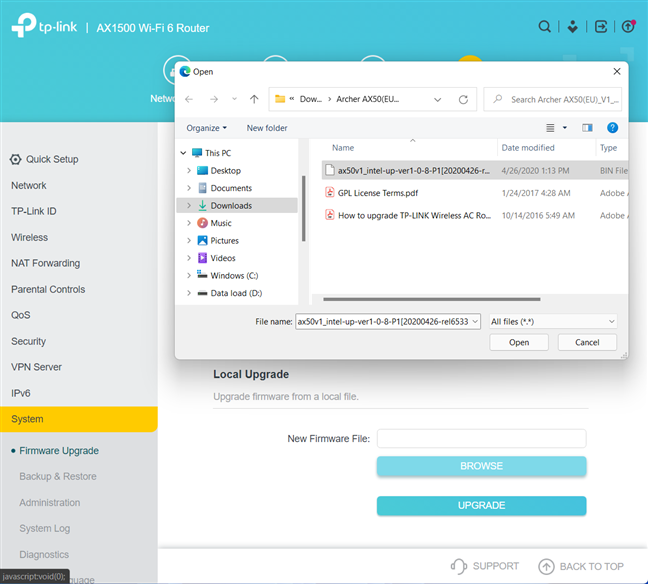648x584 pixels.
Task: Click the New Firmware File field
Action: (481, 439)
